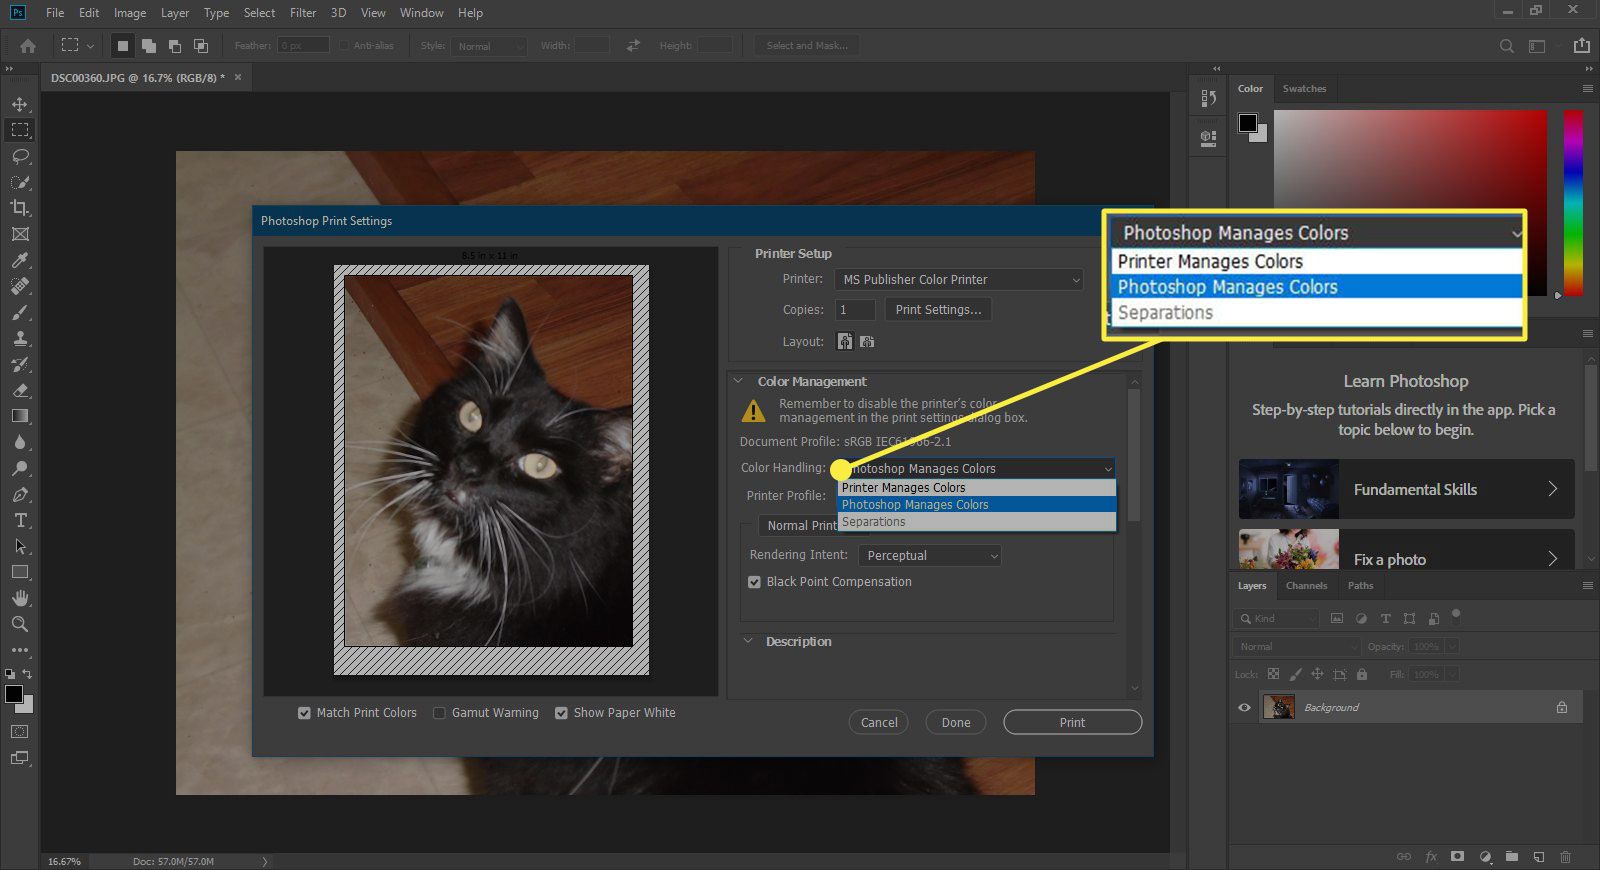Open the Printer dropdown
This screenshot has width=1600, height=870.
(x=959, y=280)
